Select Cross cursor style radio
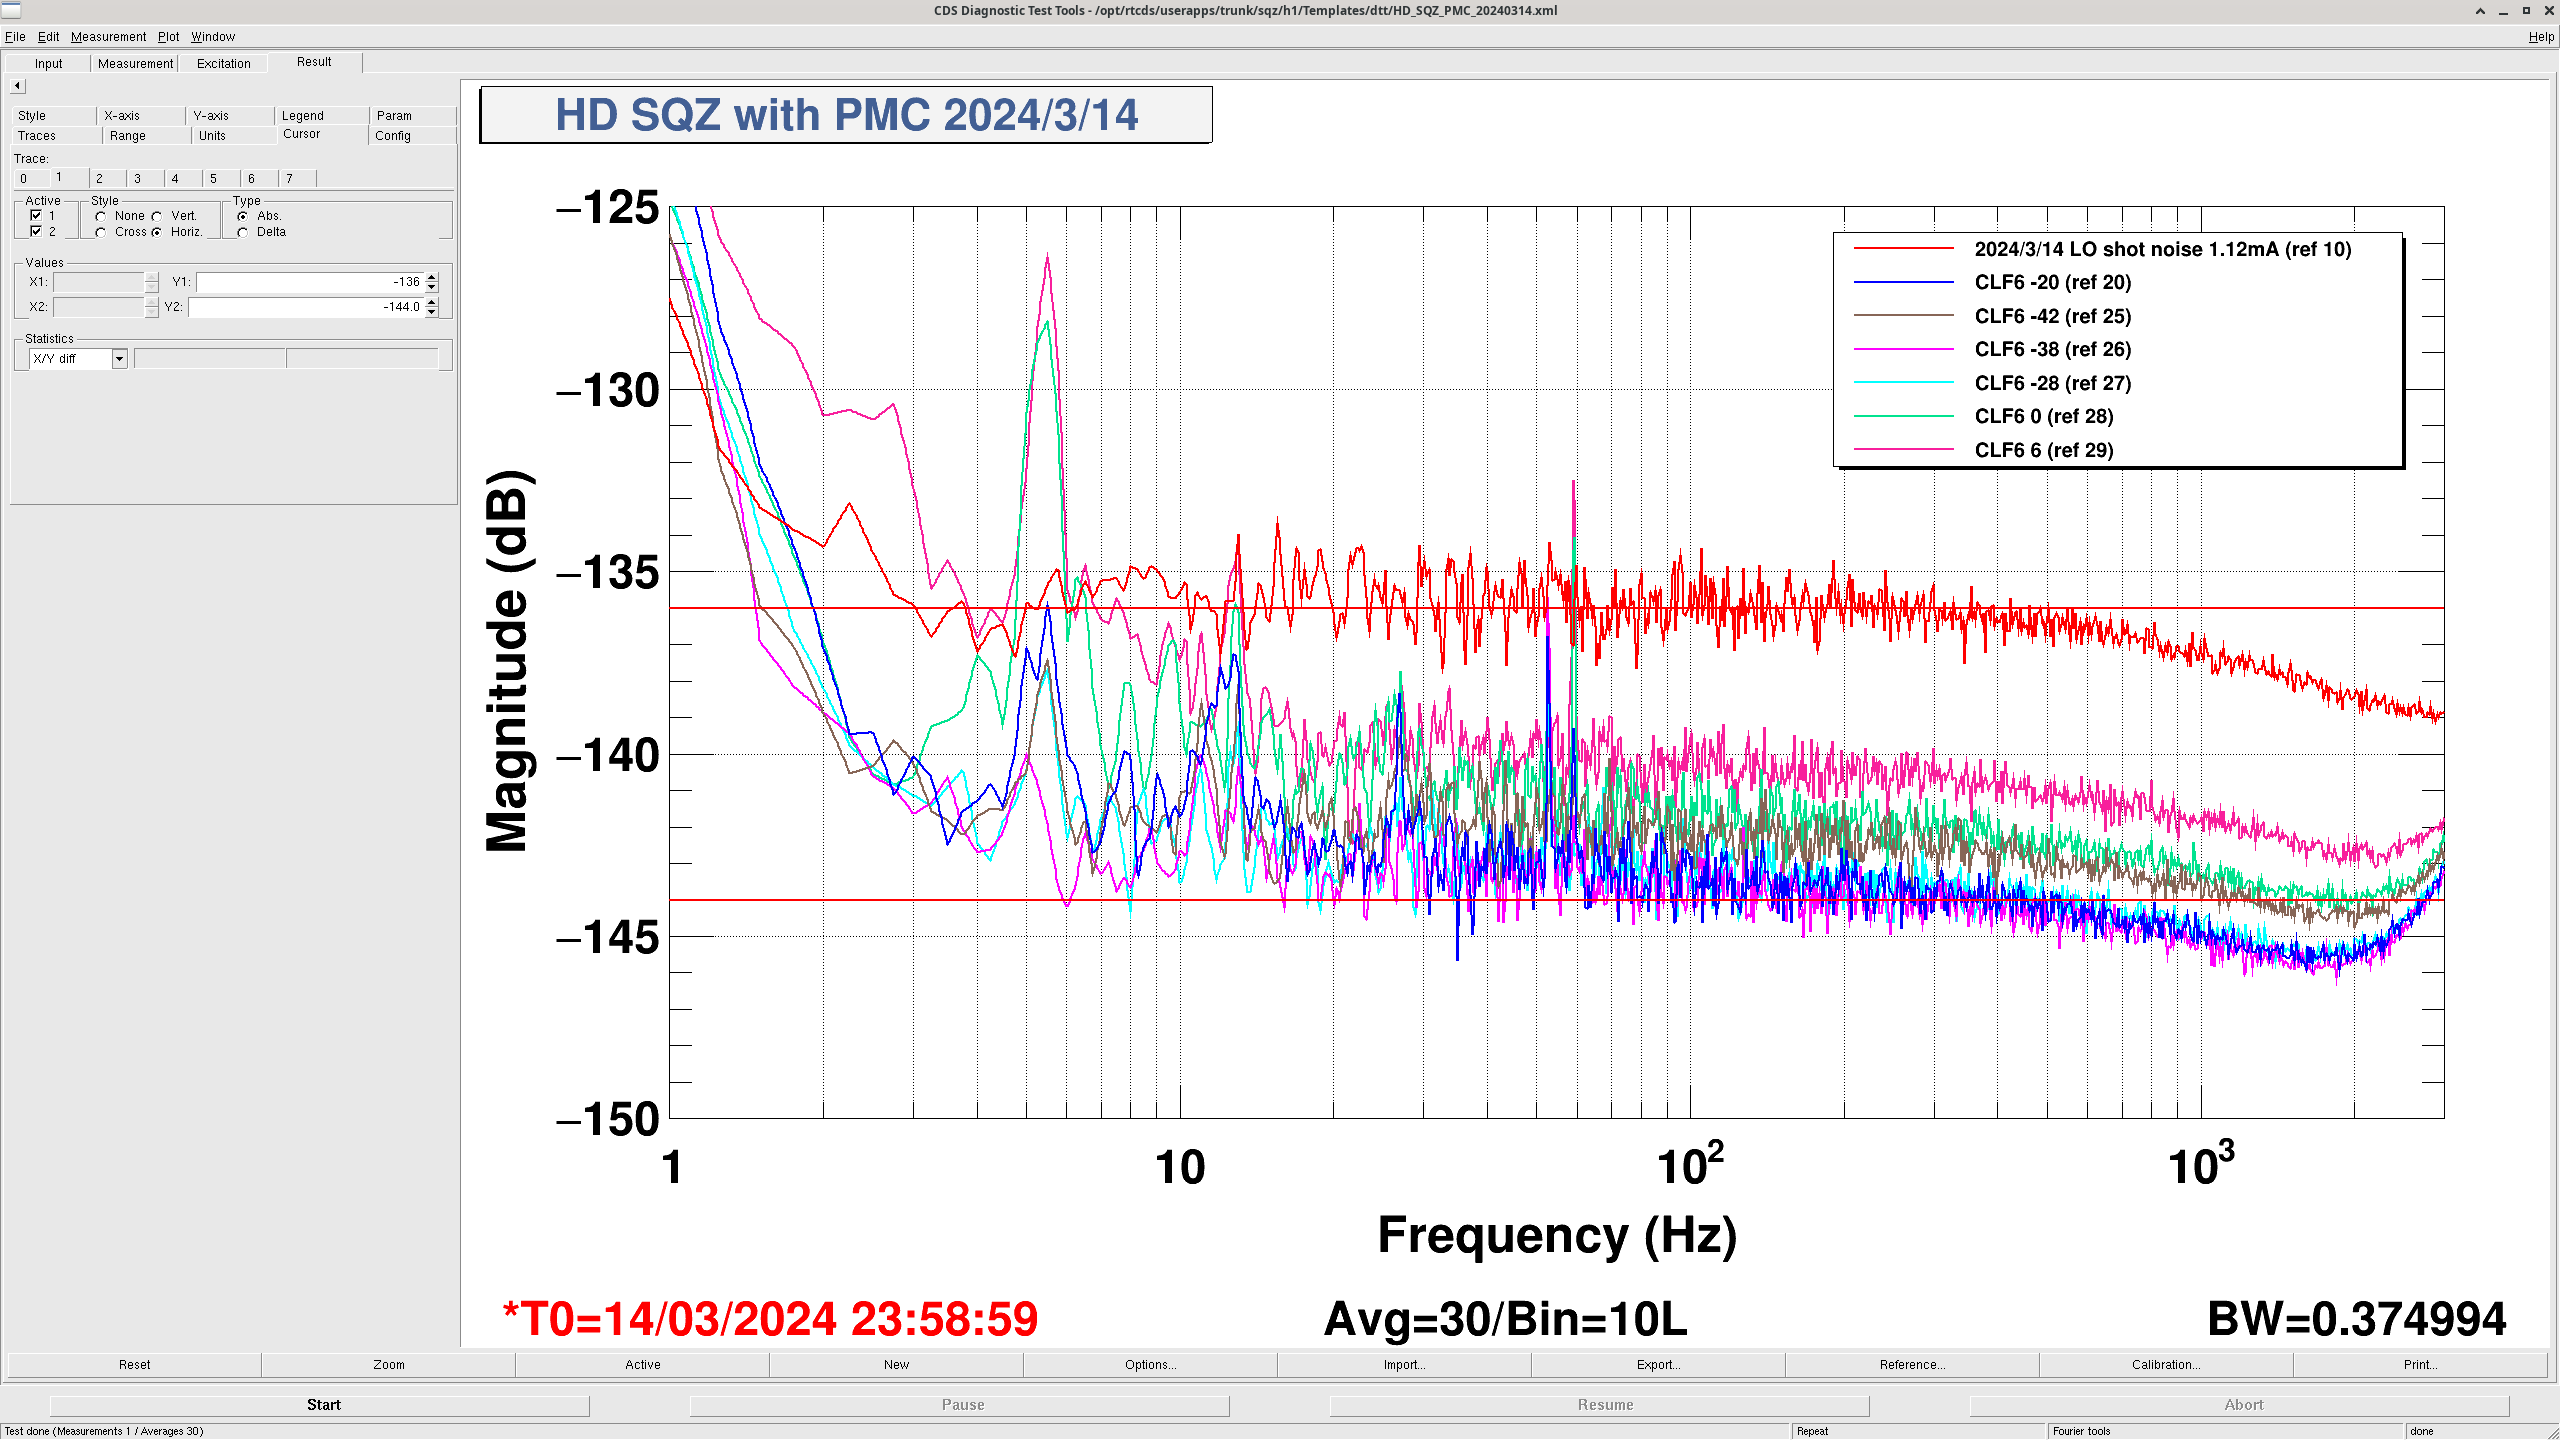Image resolution: width=2560 pixels, height=1440 pixels. (101, 232)
